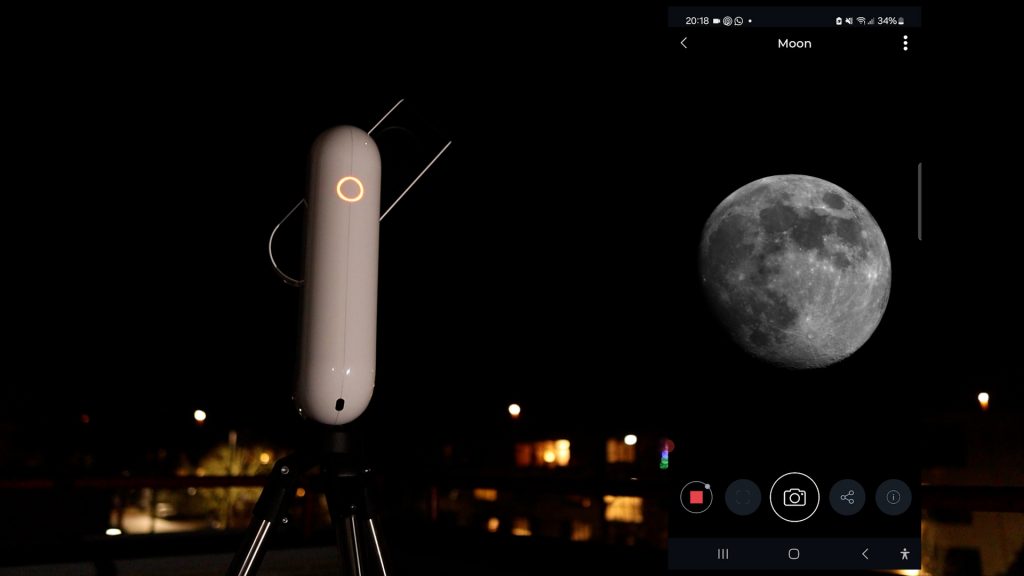Viewport: 1024px width, 576px height.
Task: Tap the fullscreen frame button
Action: click(x=743, y=497)
